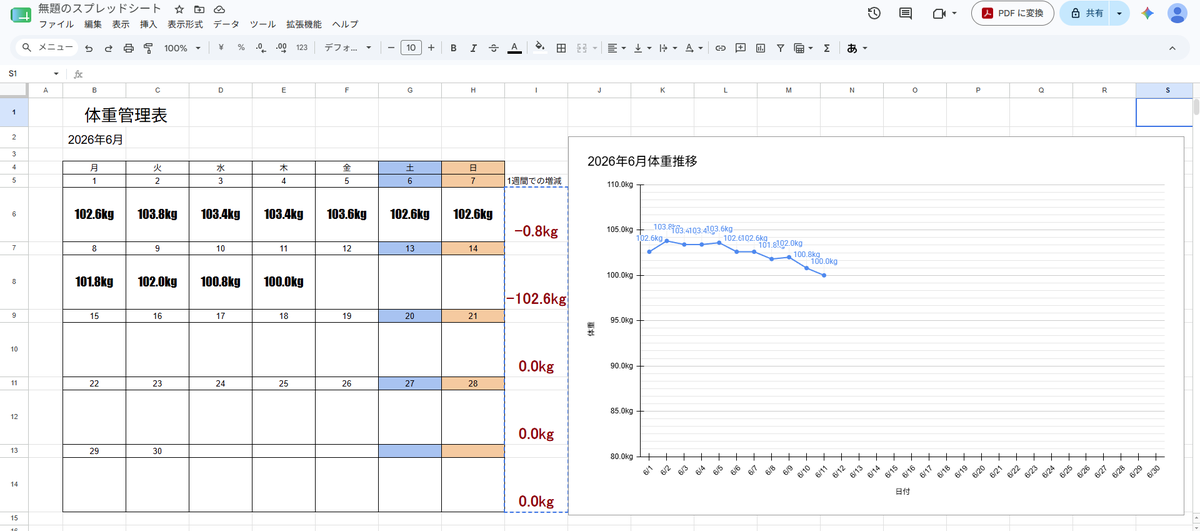Image resolution: width=1200 pixels, height=531 pixels.
Task: Open the font family dropdown
Action: [347, 47]
